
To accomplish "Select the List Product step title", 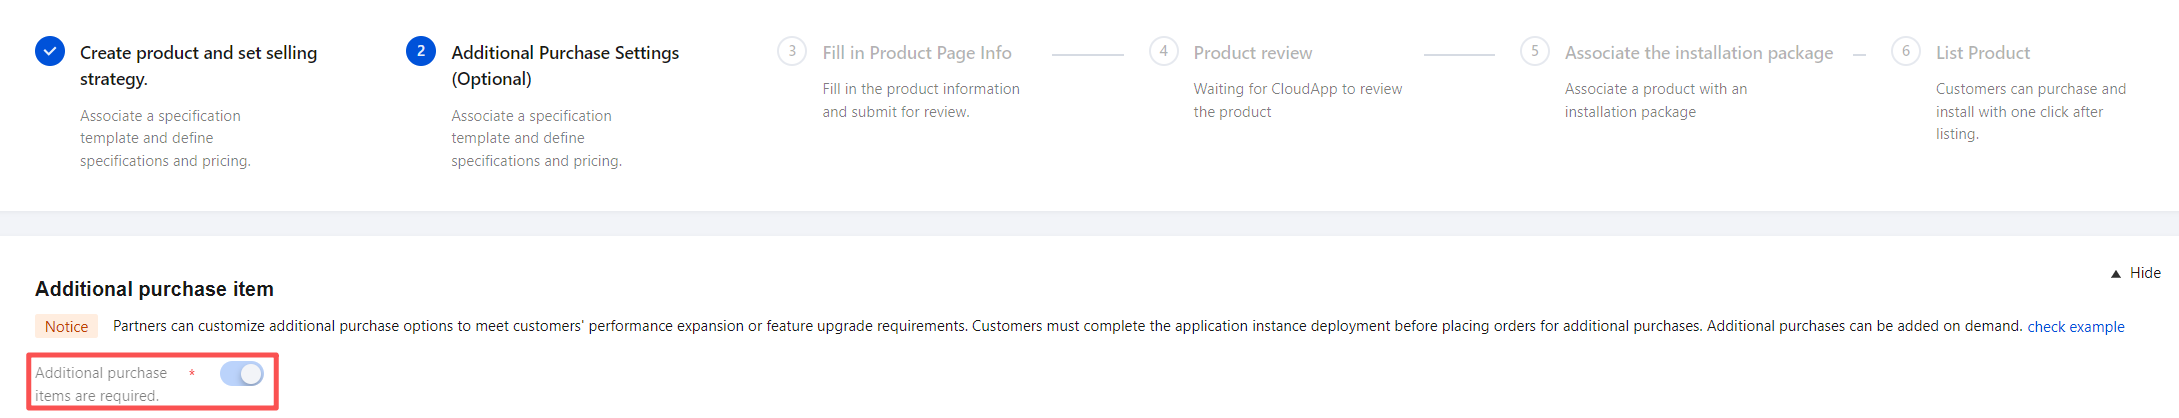I will [1982, 53].
